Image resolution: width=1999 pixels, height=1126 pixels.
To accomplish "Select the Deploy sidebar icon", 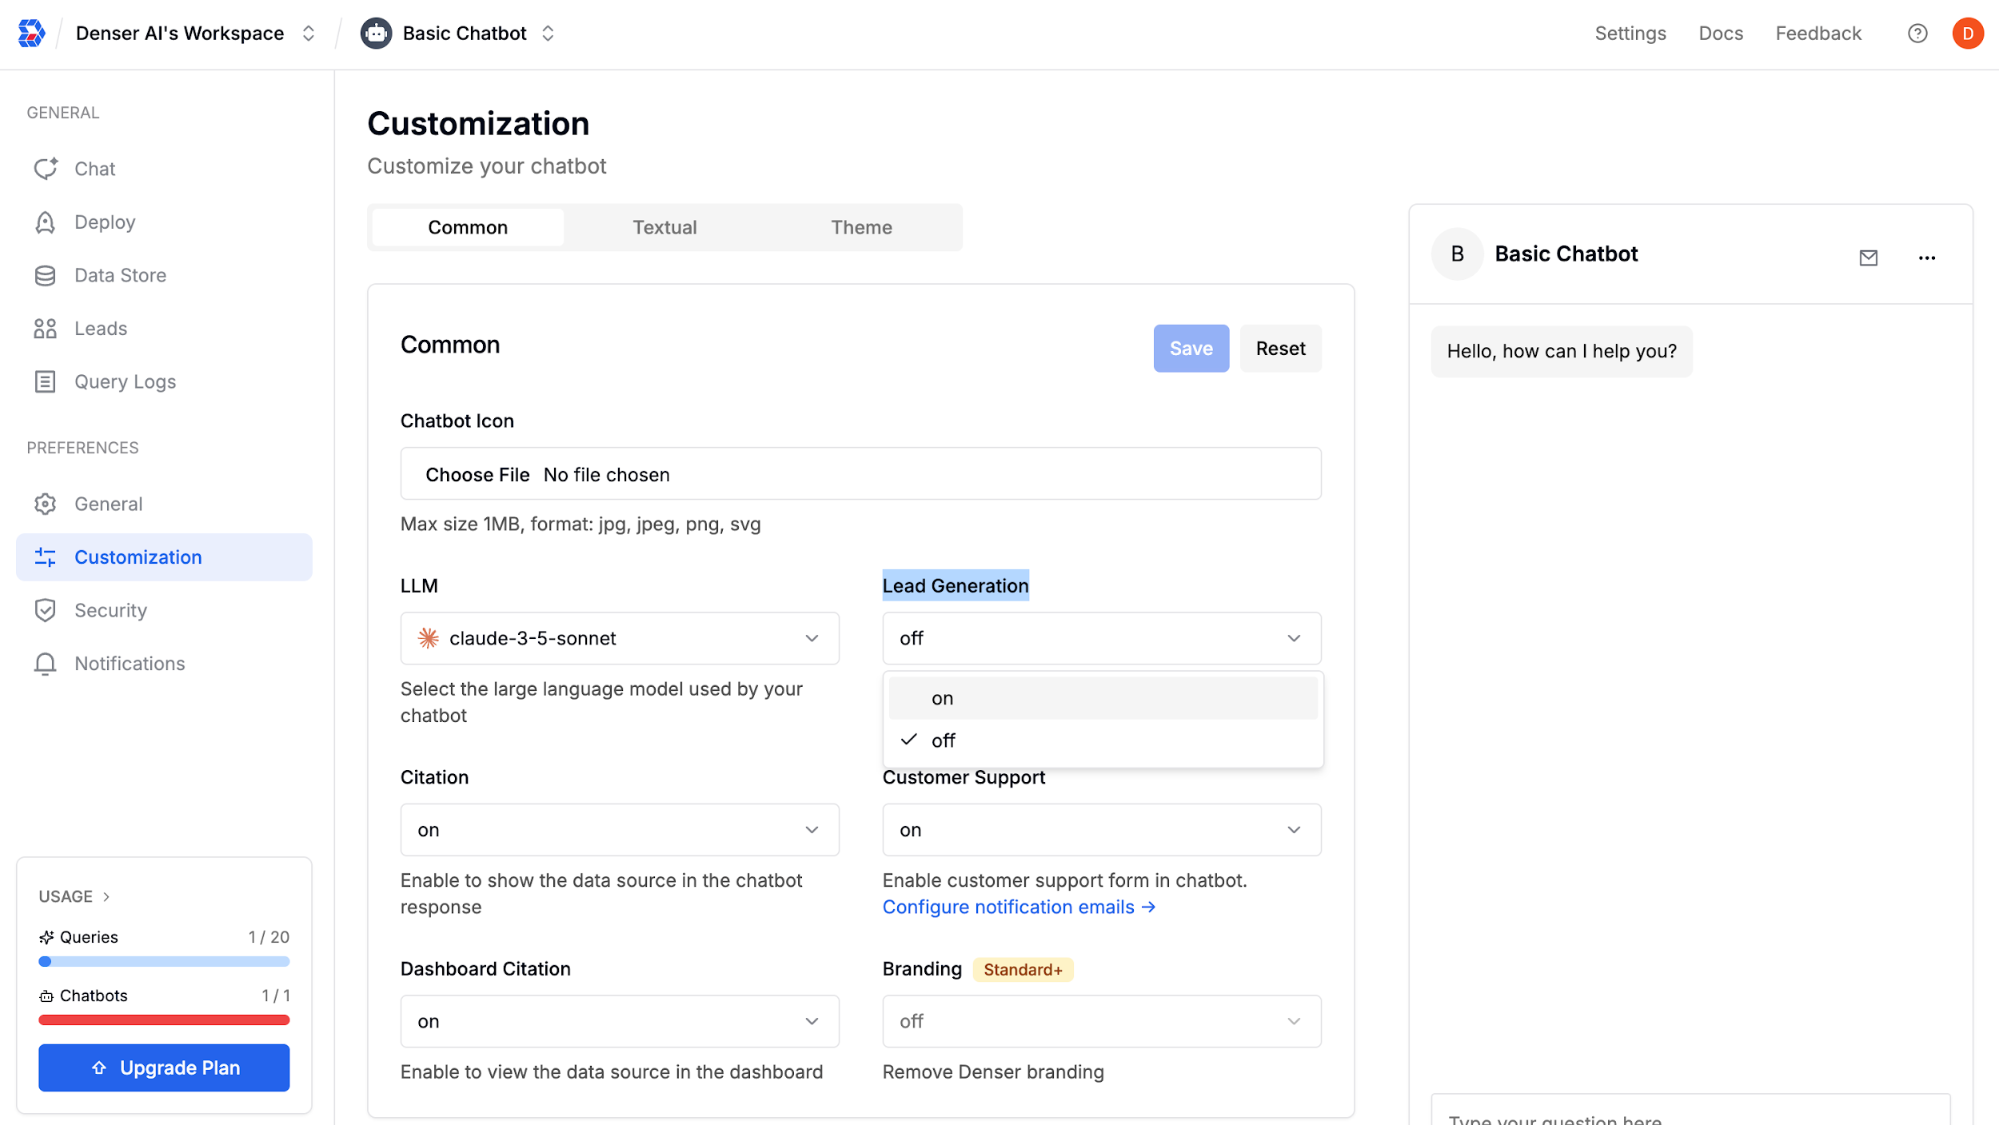I will point(104,221).
